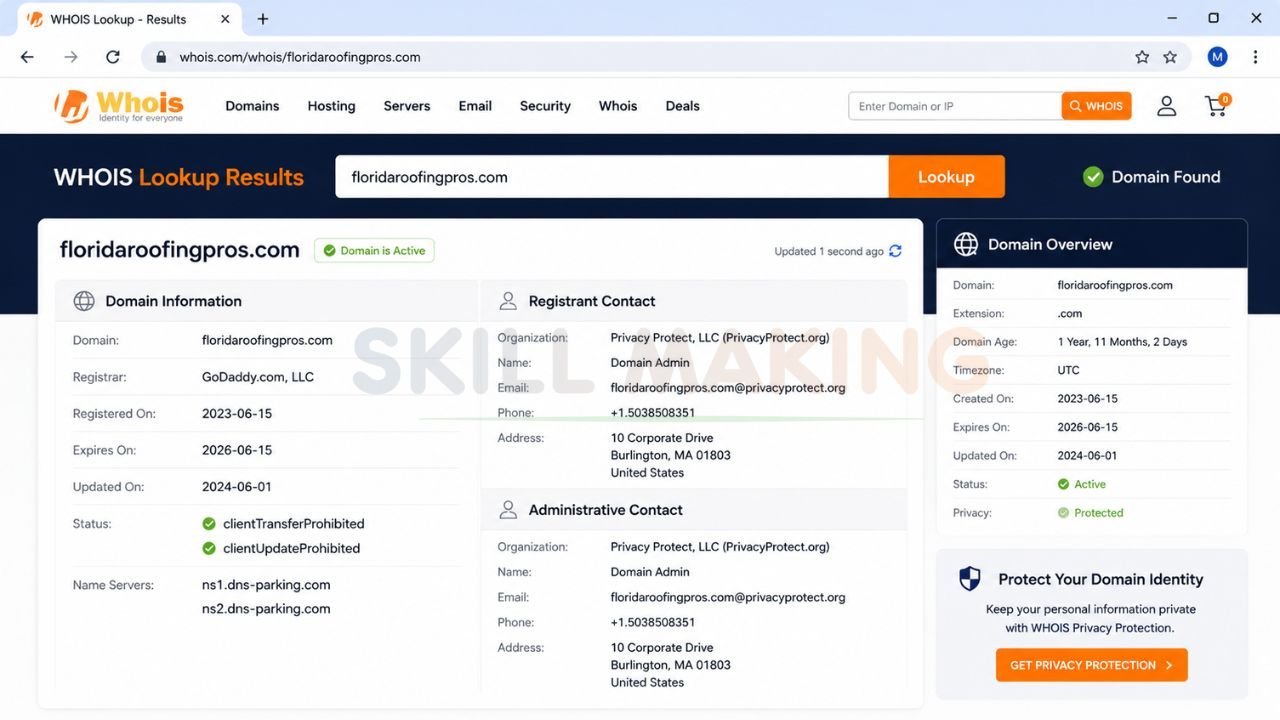Click Registered On date 2023-06-15 in Domain Information
The image size is (1280, 720).
point(237,414)
